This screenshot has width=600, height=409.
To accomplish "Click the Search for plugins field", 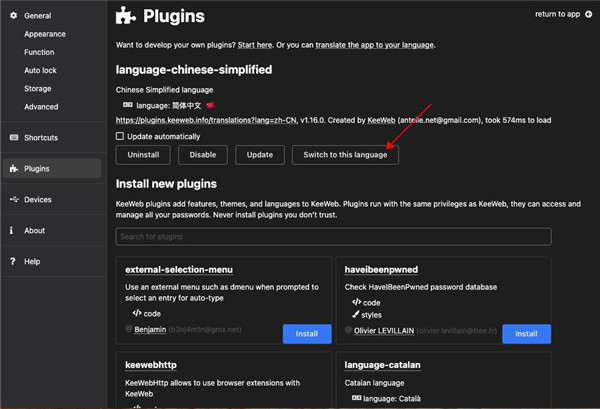I will [x=333, y=236].
